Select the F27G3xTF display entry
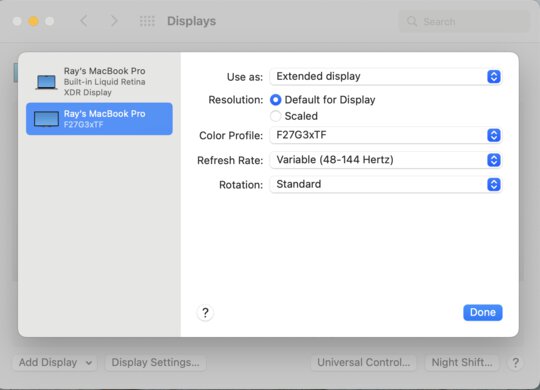540x390 pixels. pos(99,119)
